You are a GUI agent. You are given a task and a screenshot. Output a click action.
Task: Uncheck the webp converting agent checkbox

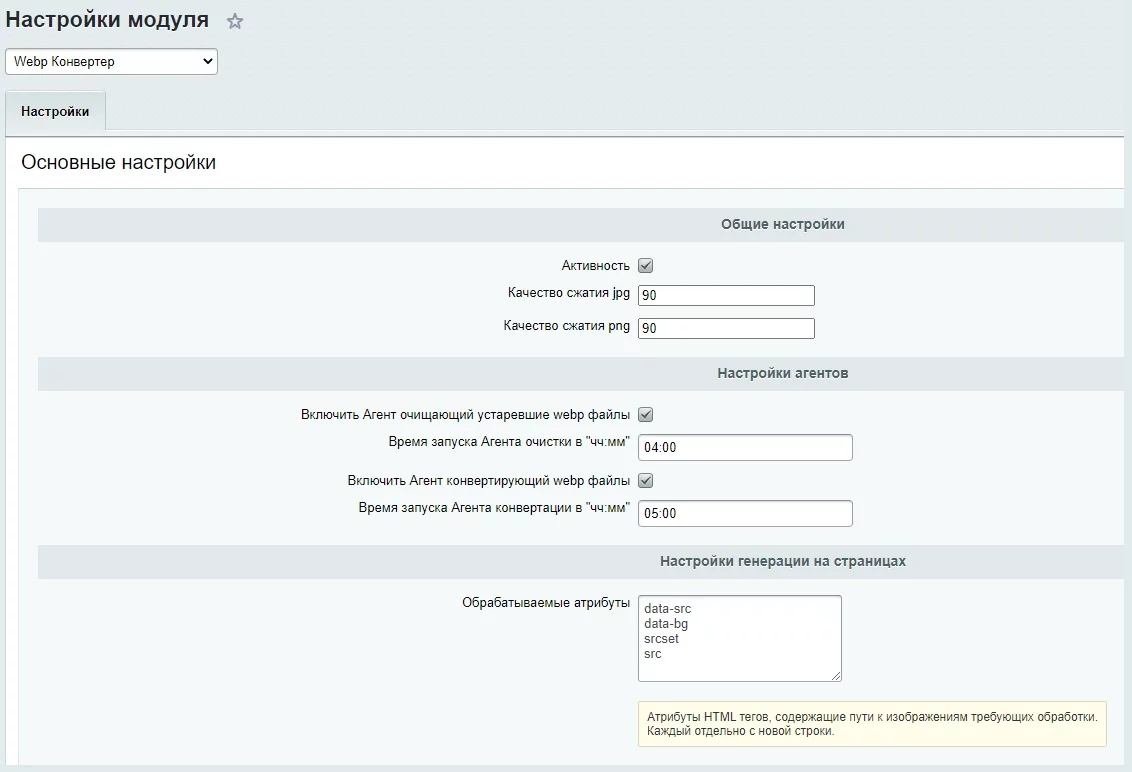[x=645, y=481]
